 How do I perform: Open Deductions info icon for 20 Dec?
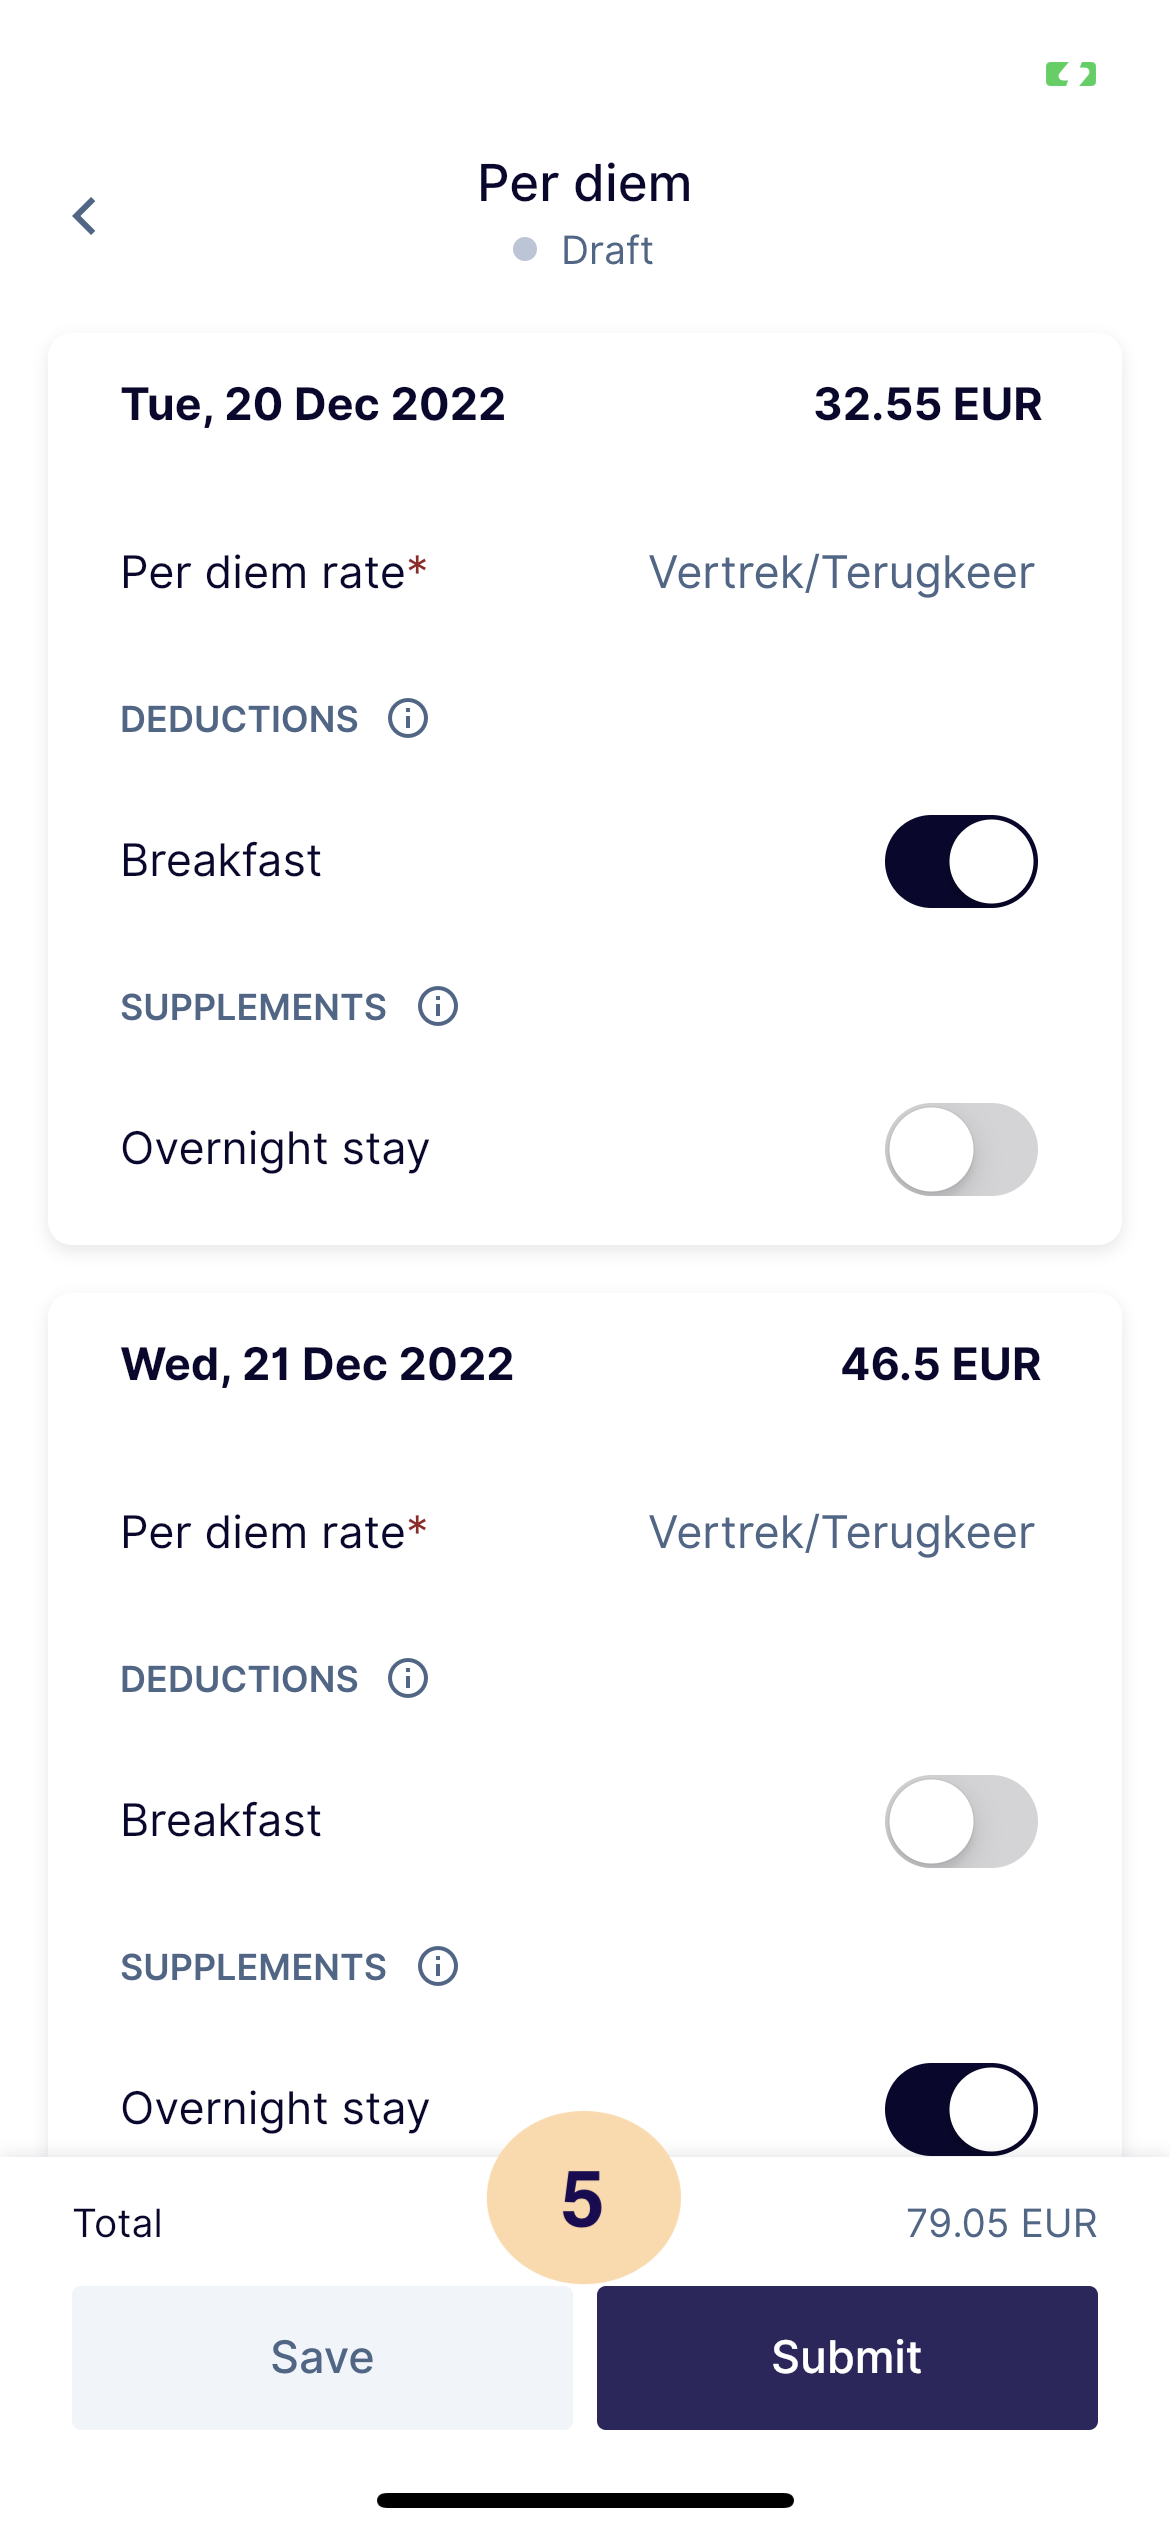(x=408, y=718)
